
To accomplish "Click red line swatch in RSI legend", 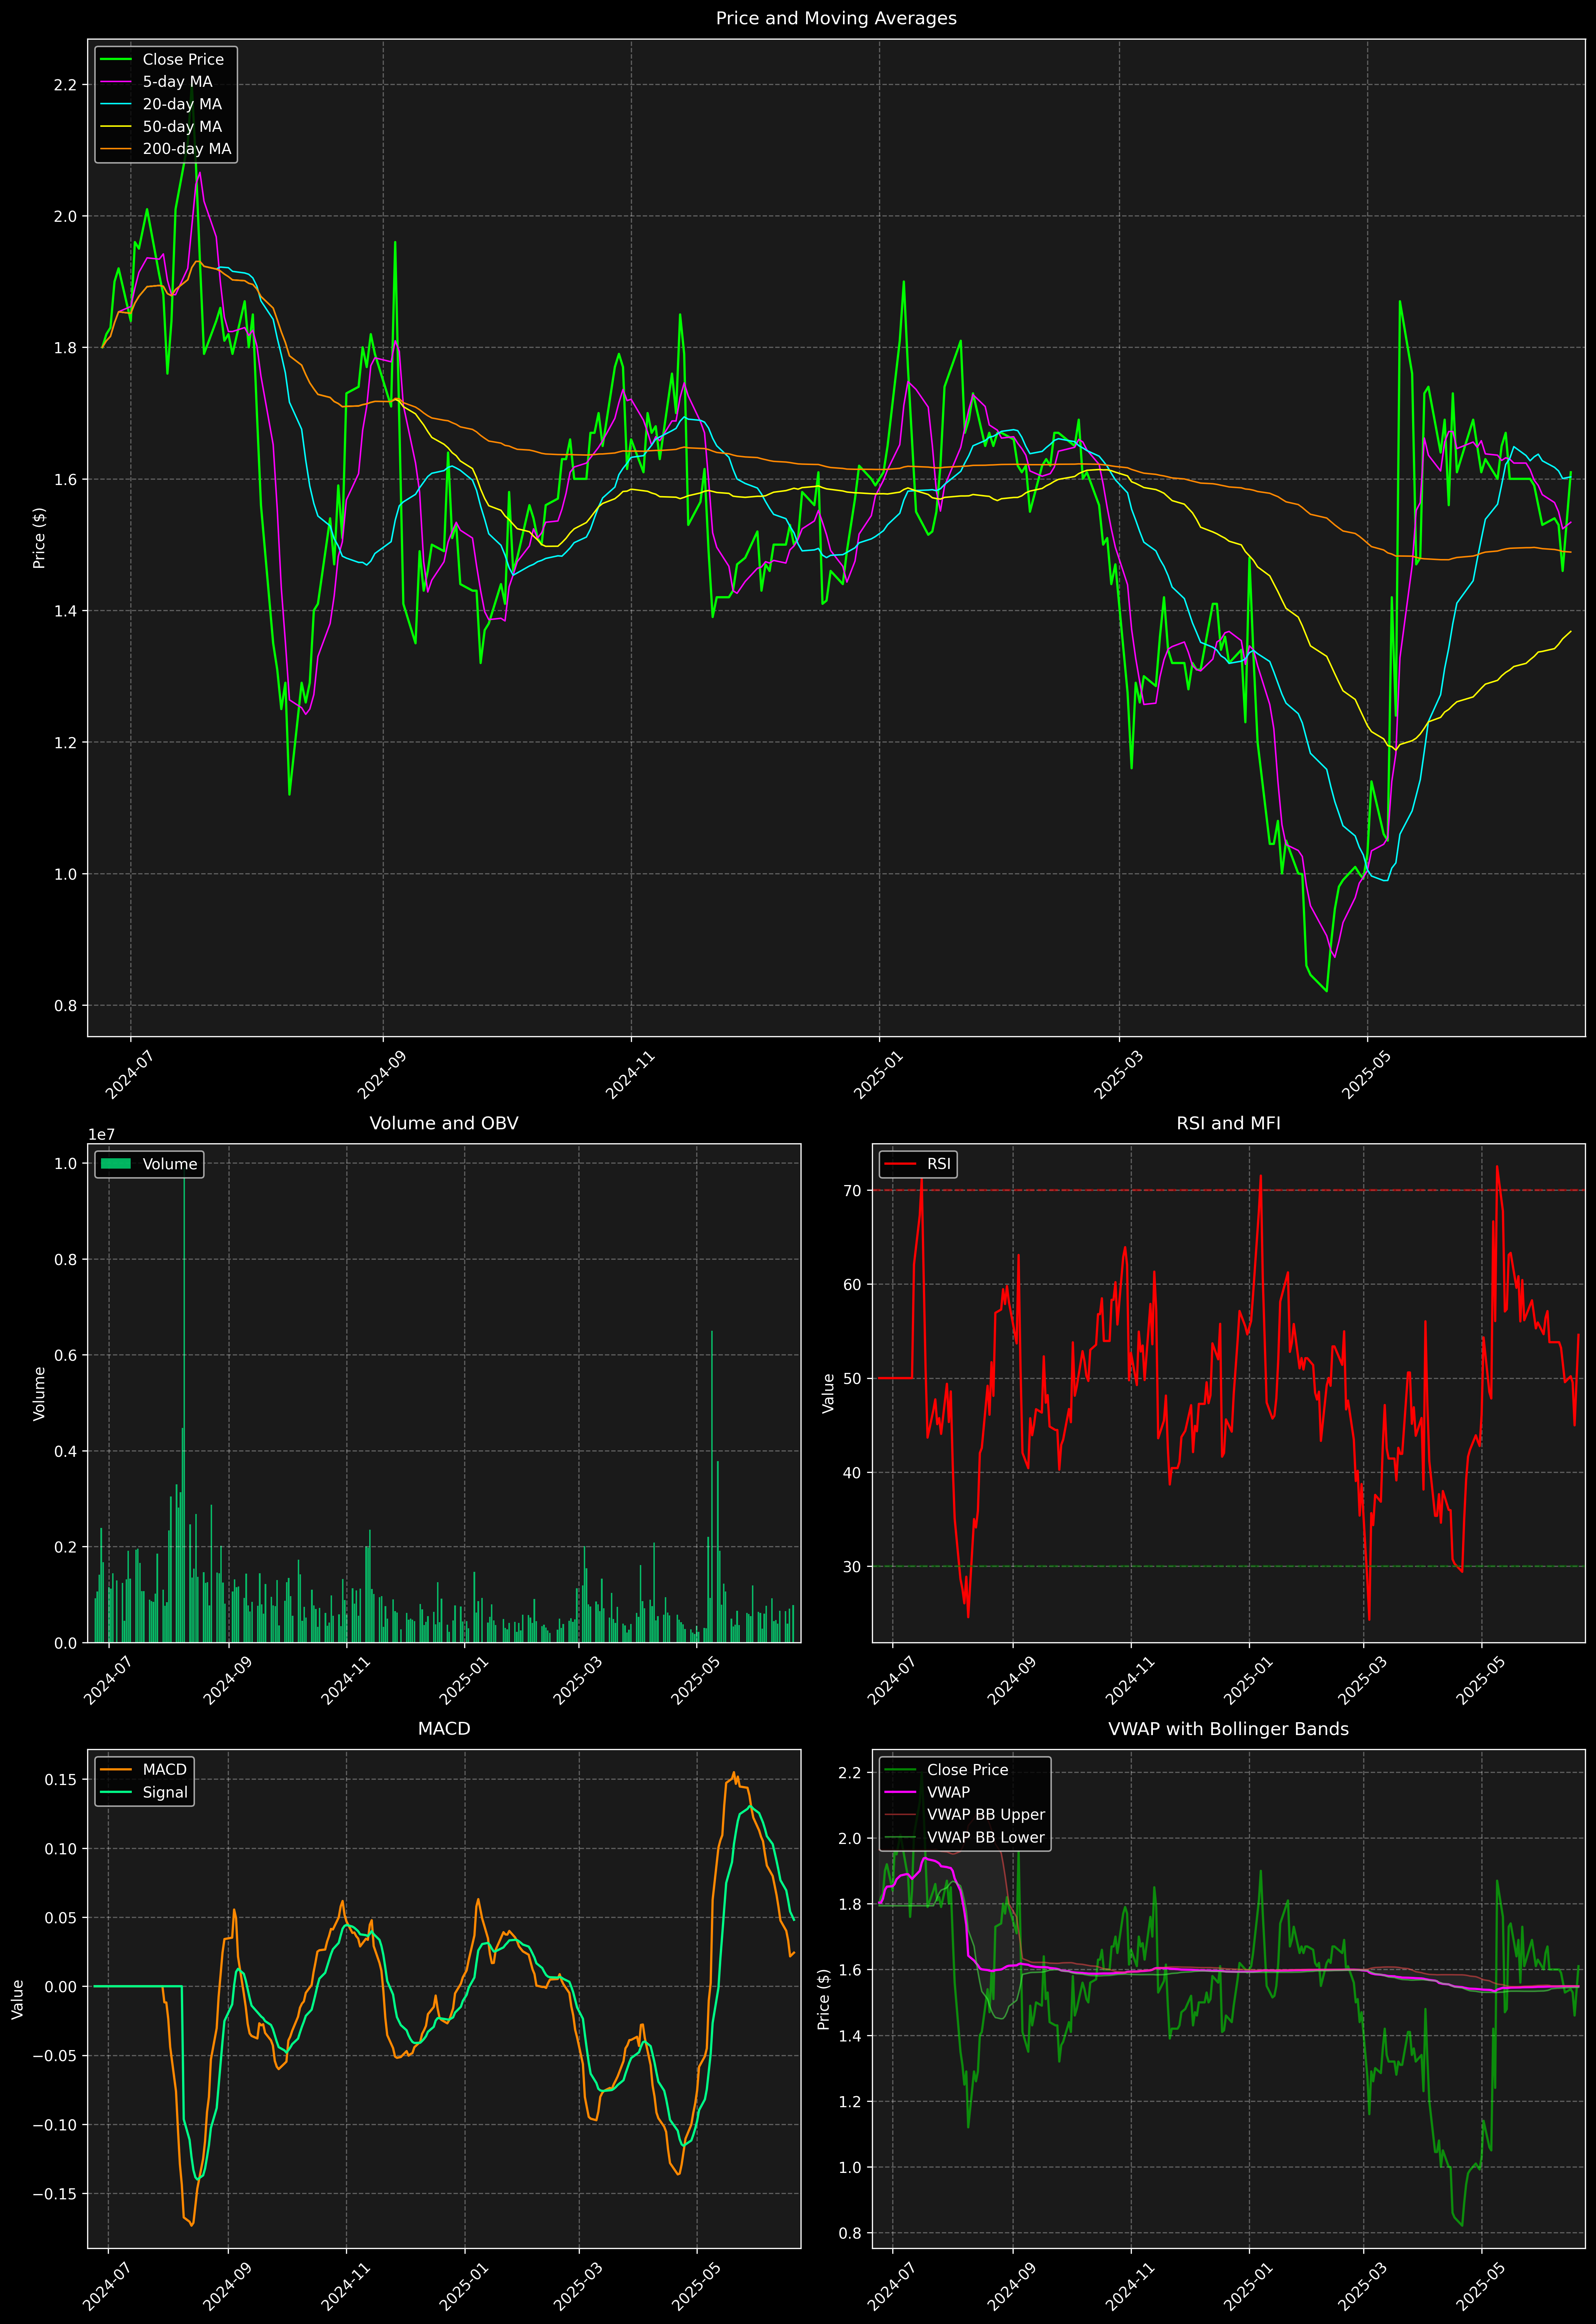I will coord(900,1164).
